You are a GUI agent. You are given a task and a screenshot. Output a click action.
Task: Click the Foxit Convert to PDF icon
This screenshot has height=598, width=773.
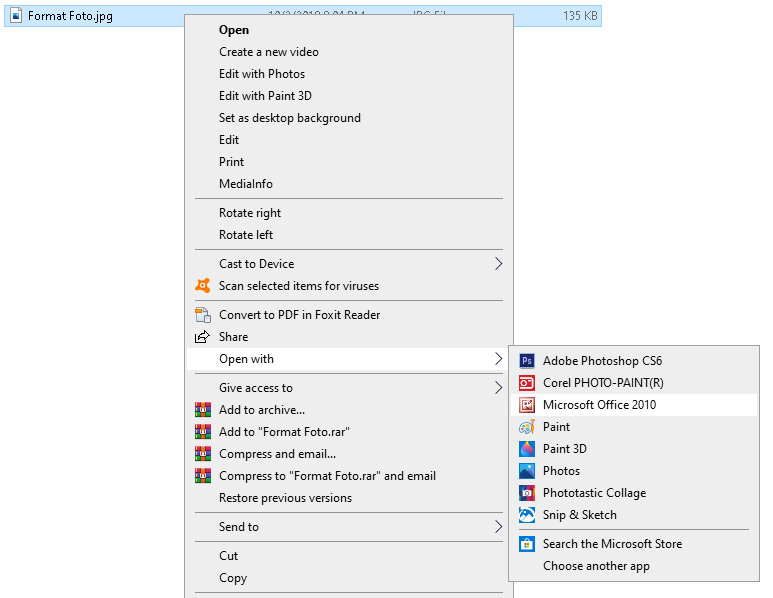(203, 315)
